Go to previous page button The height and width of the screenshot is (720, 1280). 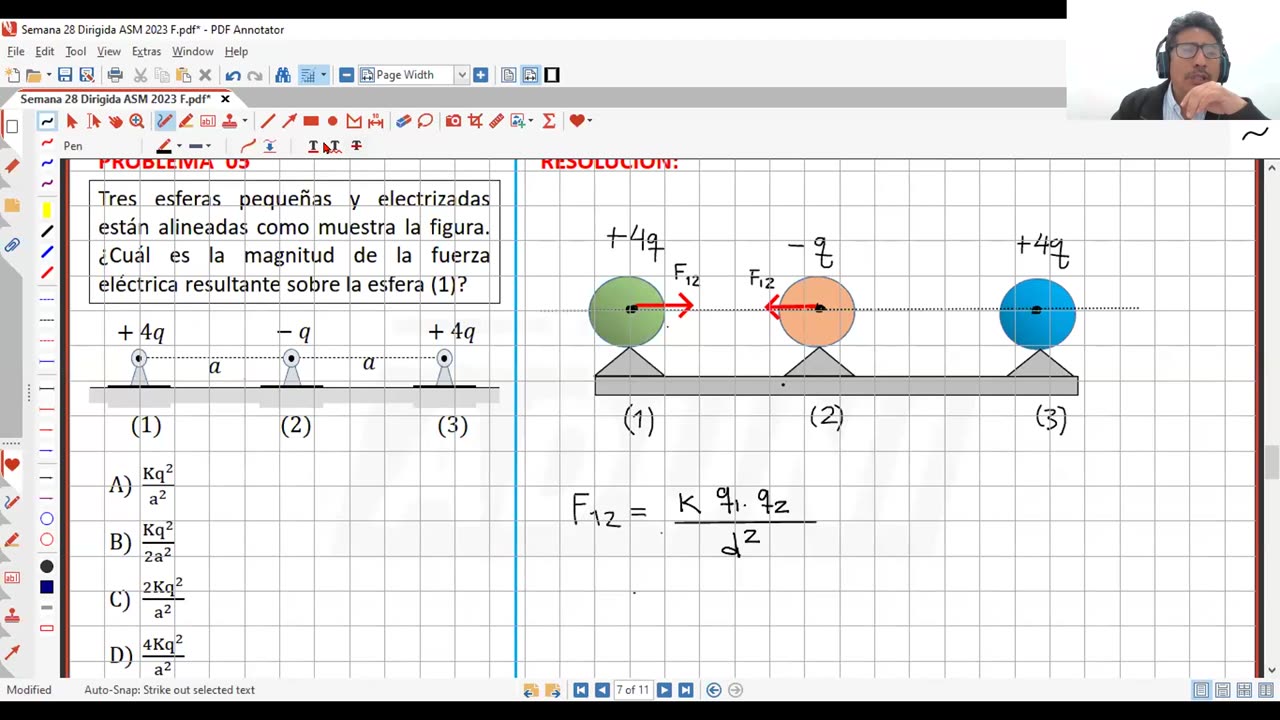tap(602, 690)
